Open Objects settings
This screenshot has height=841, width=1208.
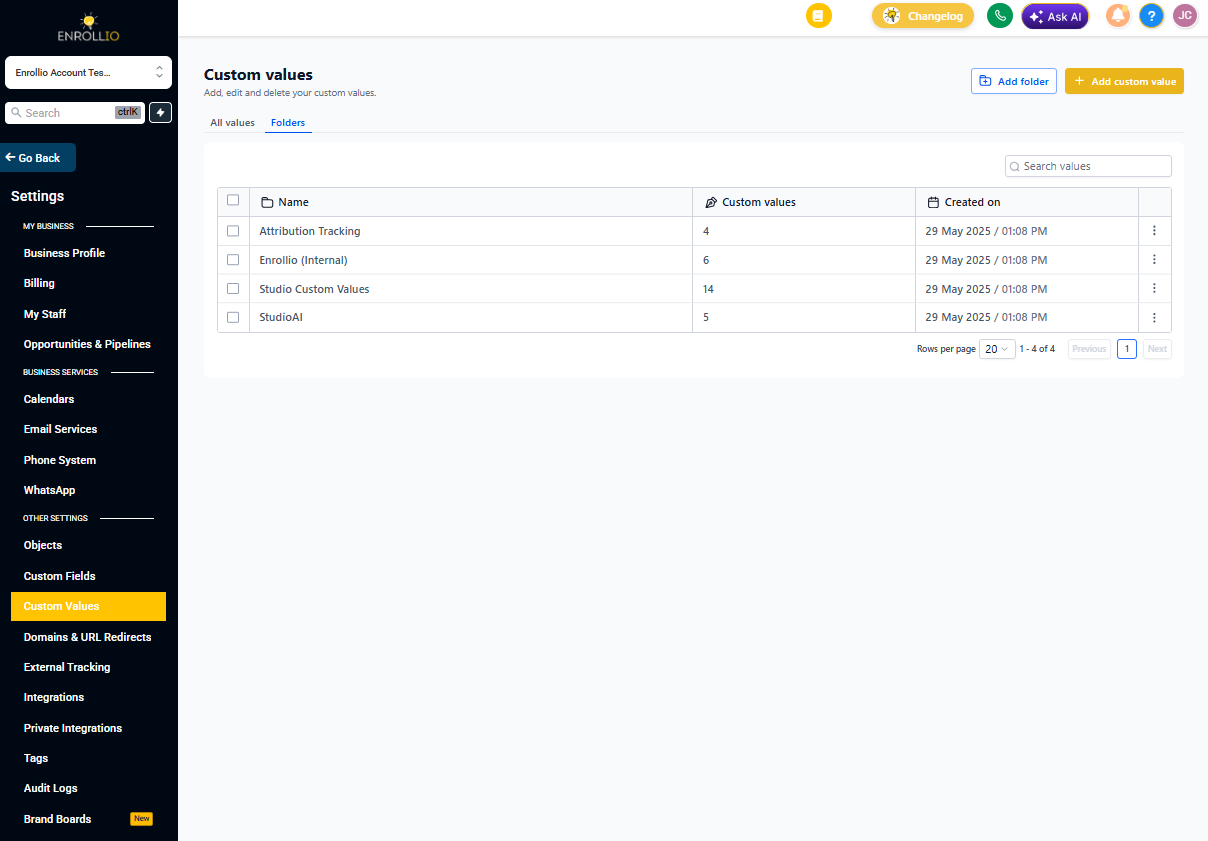pyautogui.click(x=43, y=545)
